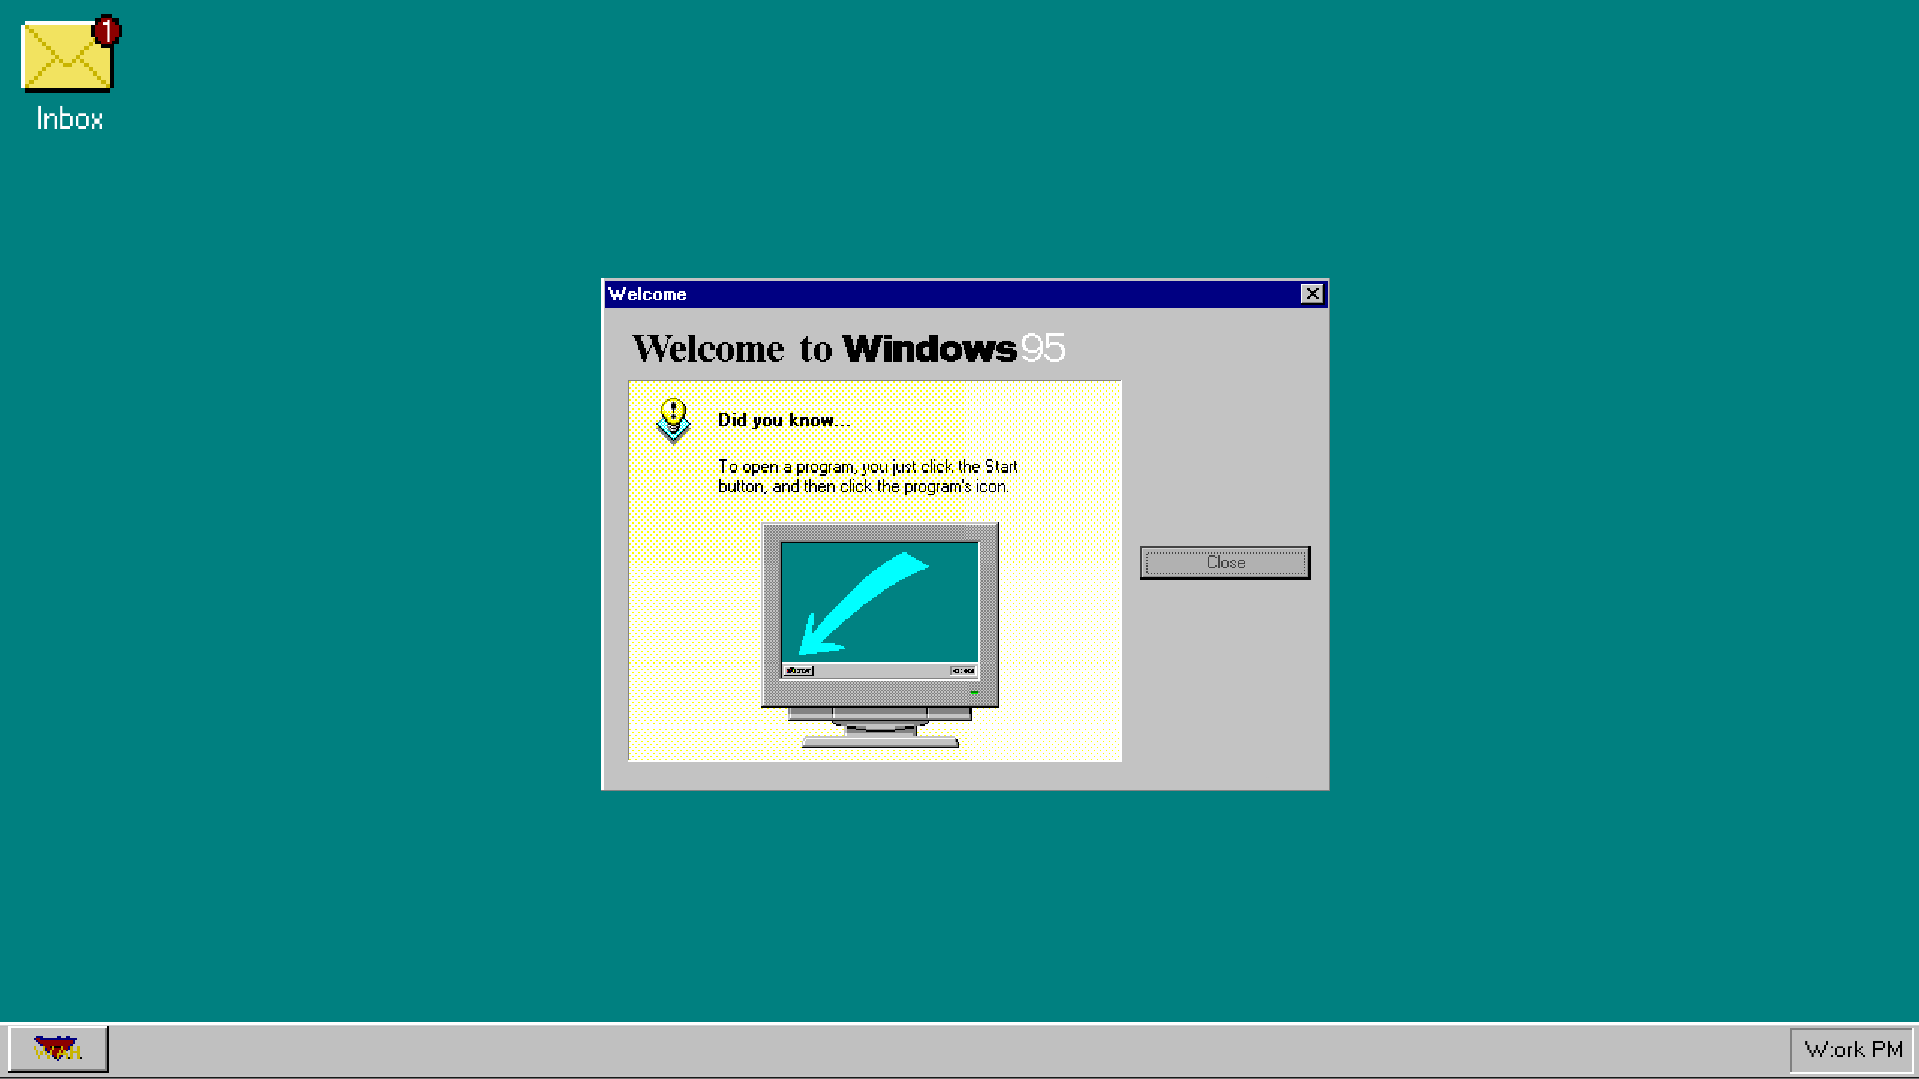Click the monitor illustration in the tip

click(880, 635)
